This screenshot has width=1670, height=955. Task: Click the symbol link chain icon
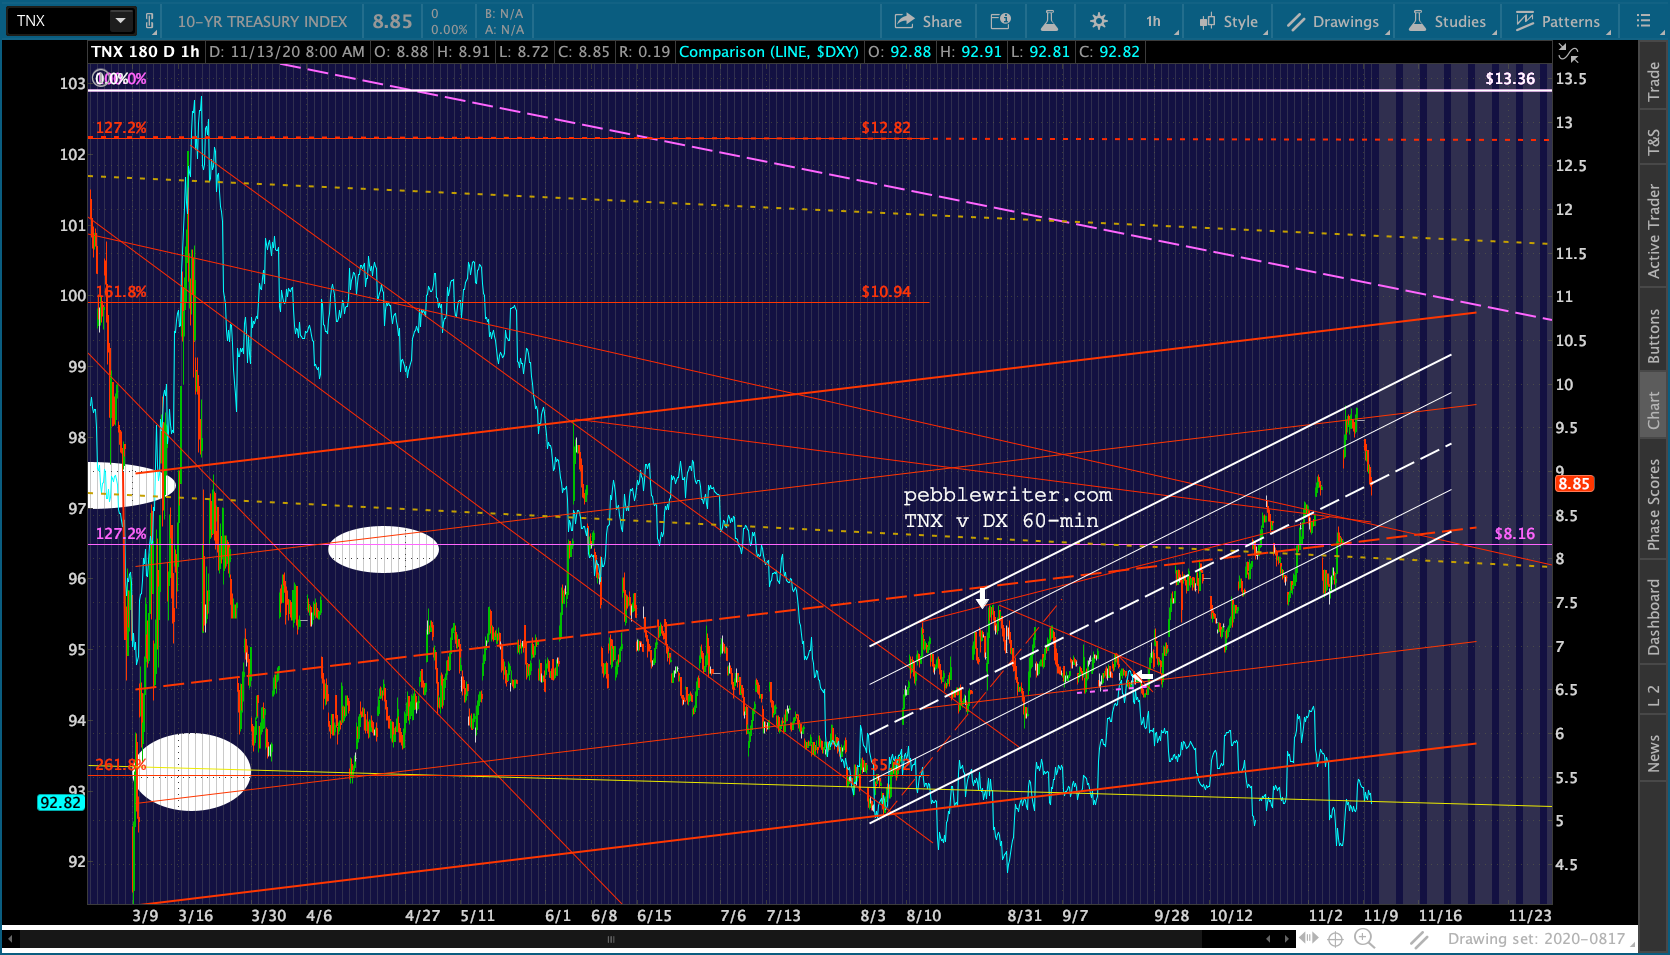(150, 20)
